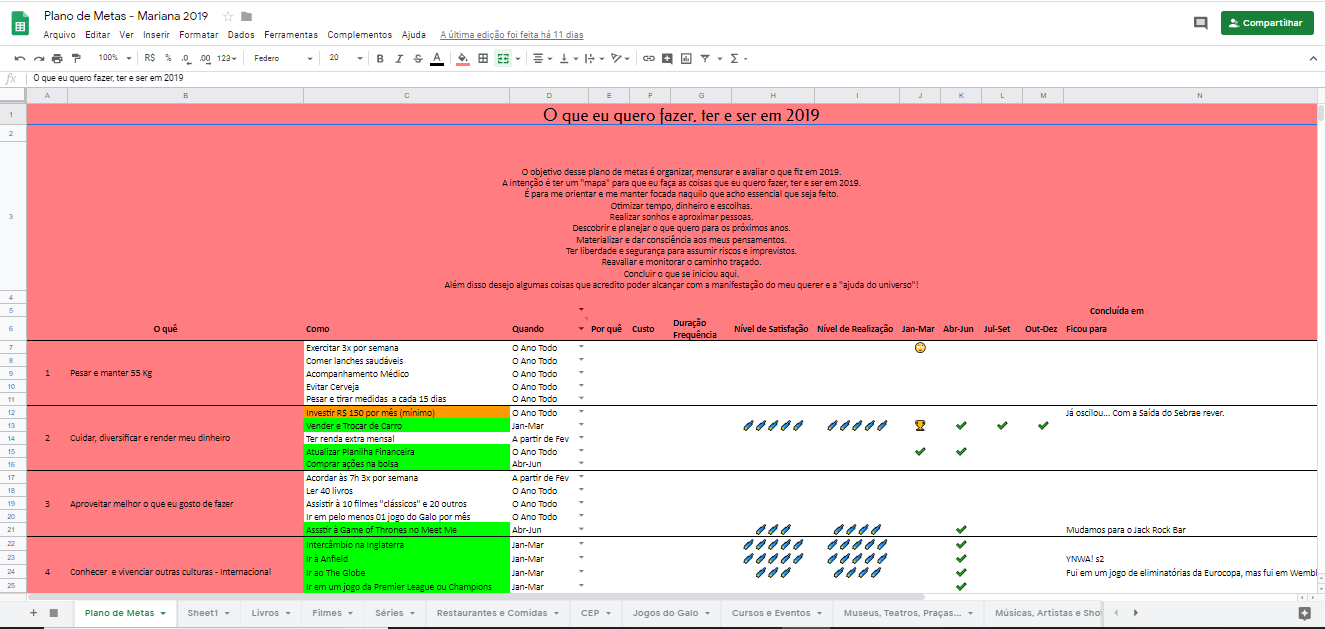Click the Compartilhar button
Screen dimensions: 1325x629
click(1266, 23)
